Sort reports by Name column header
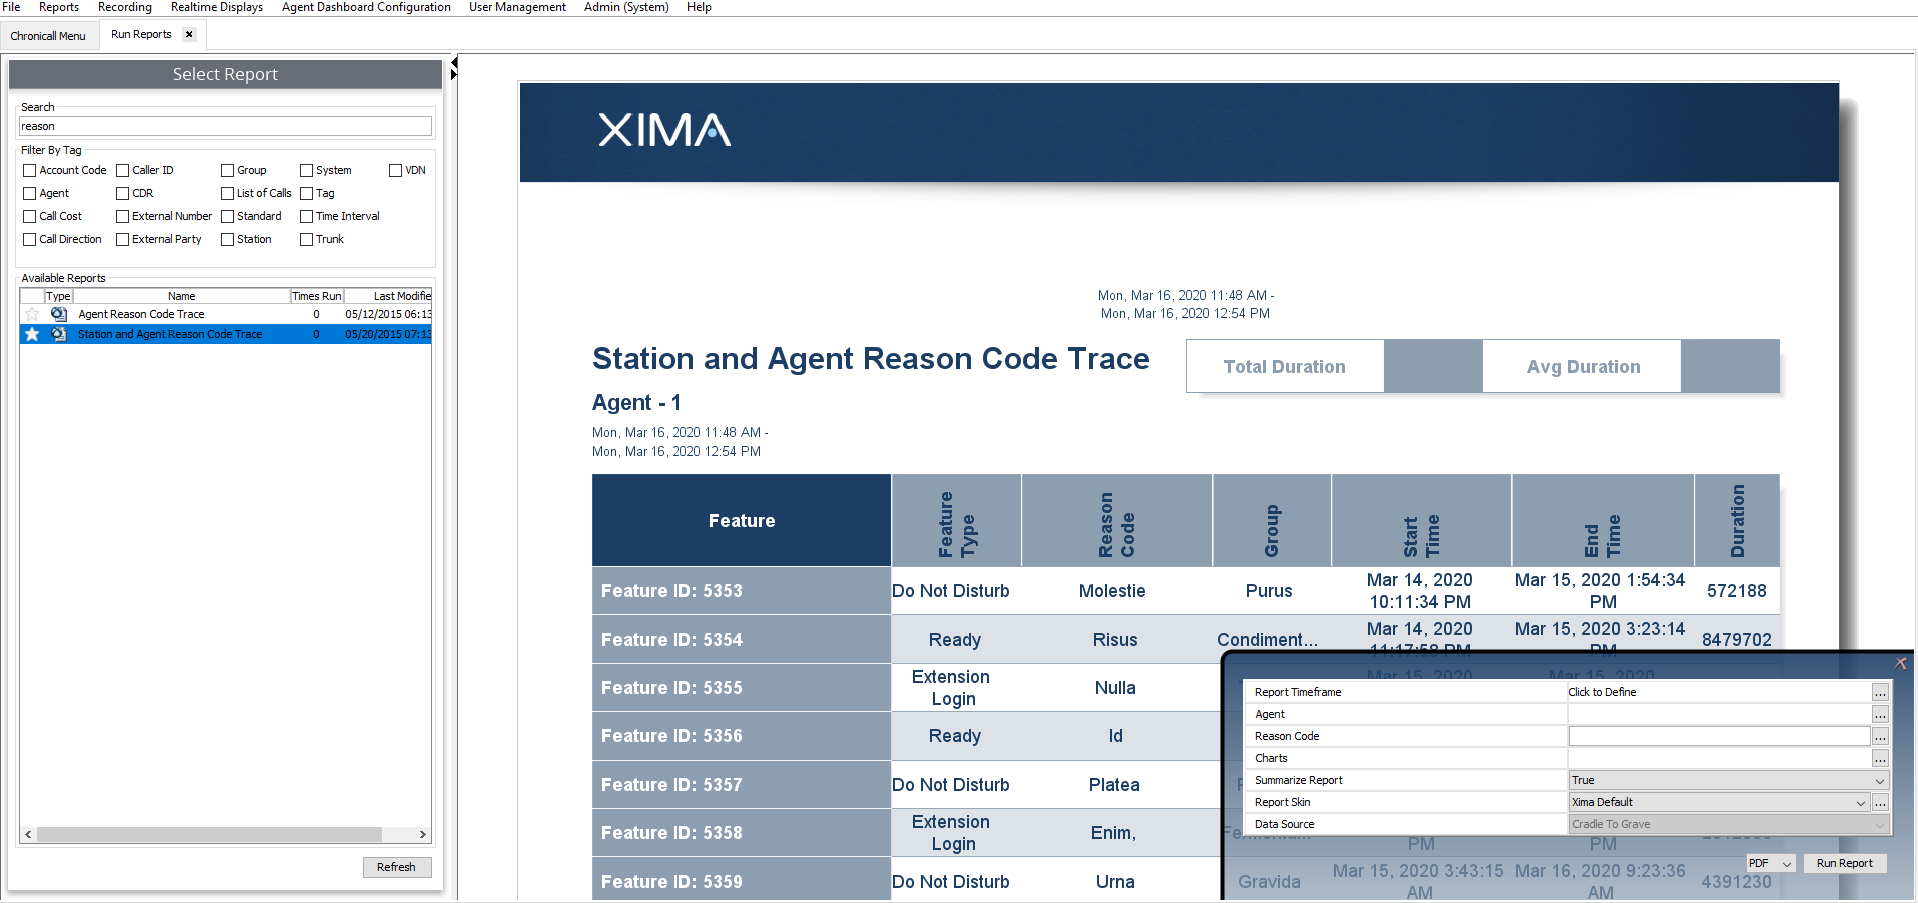Image resolution: width=1918 pixels, height=903 pixels. coord(181,296)
